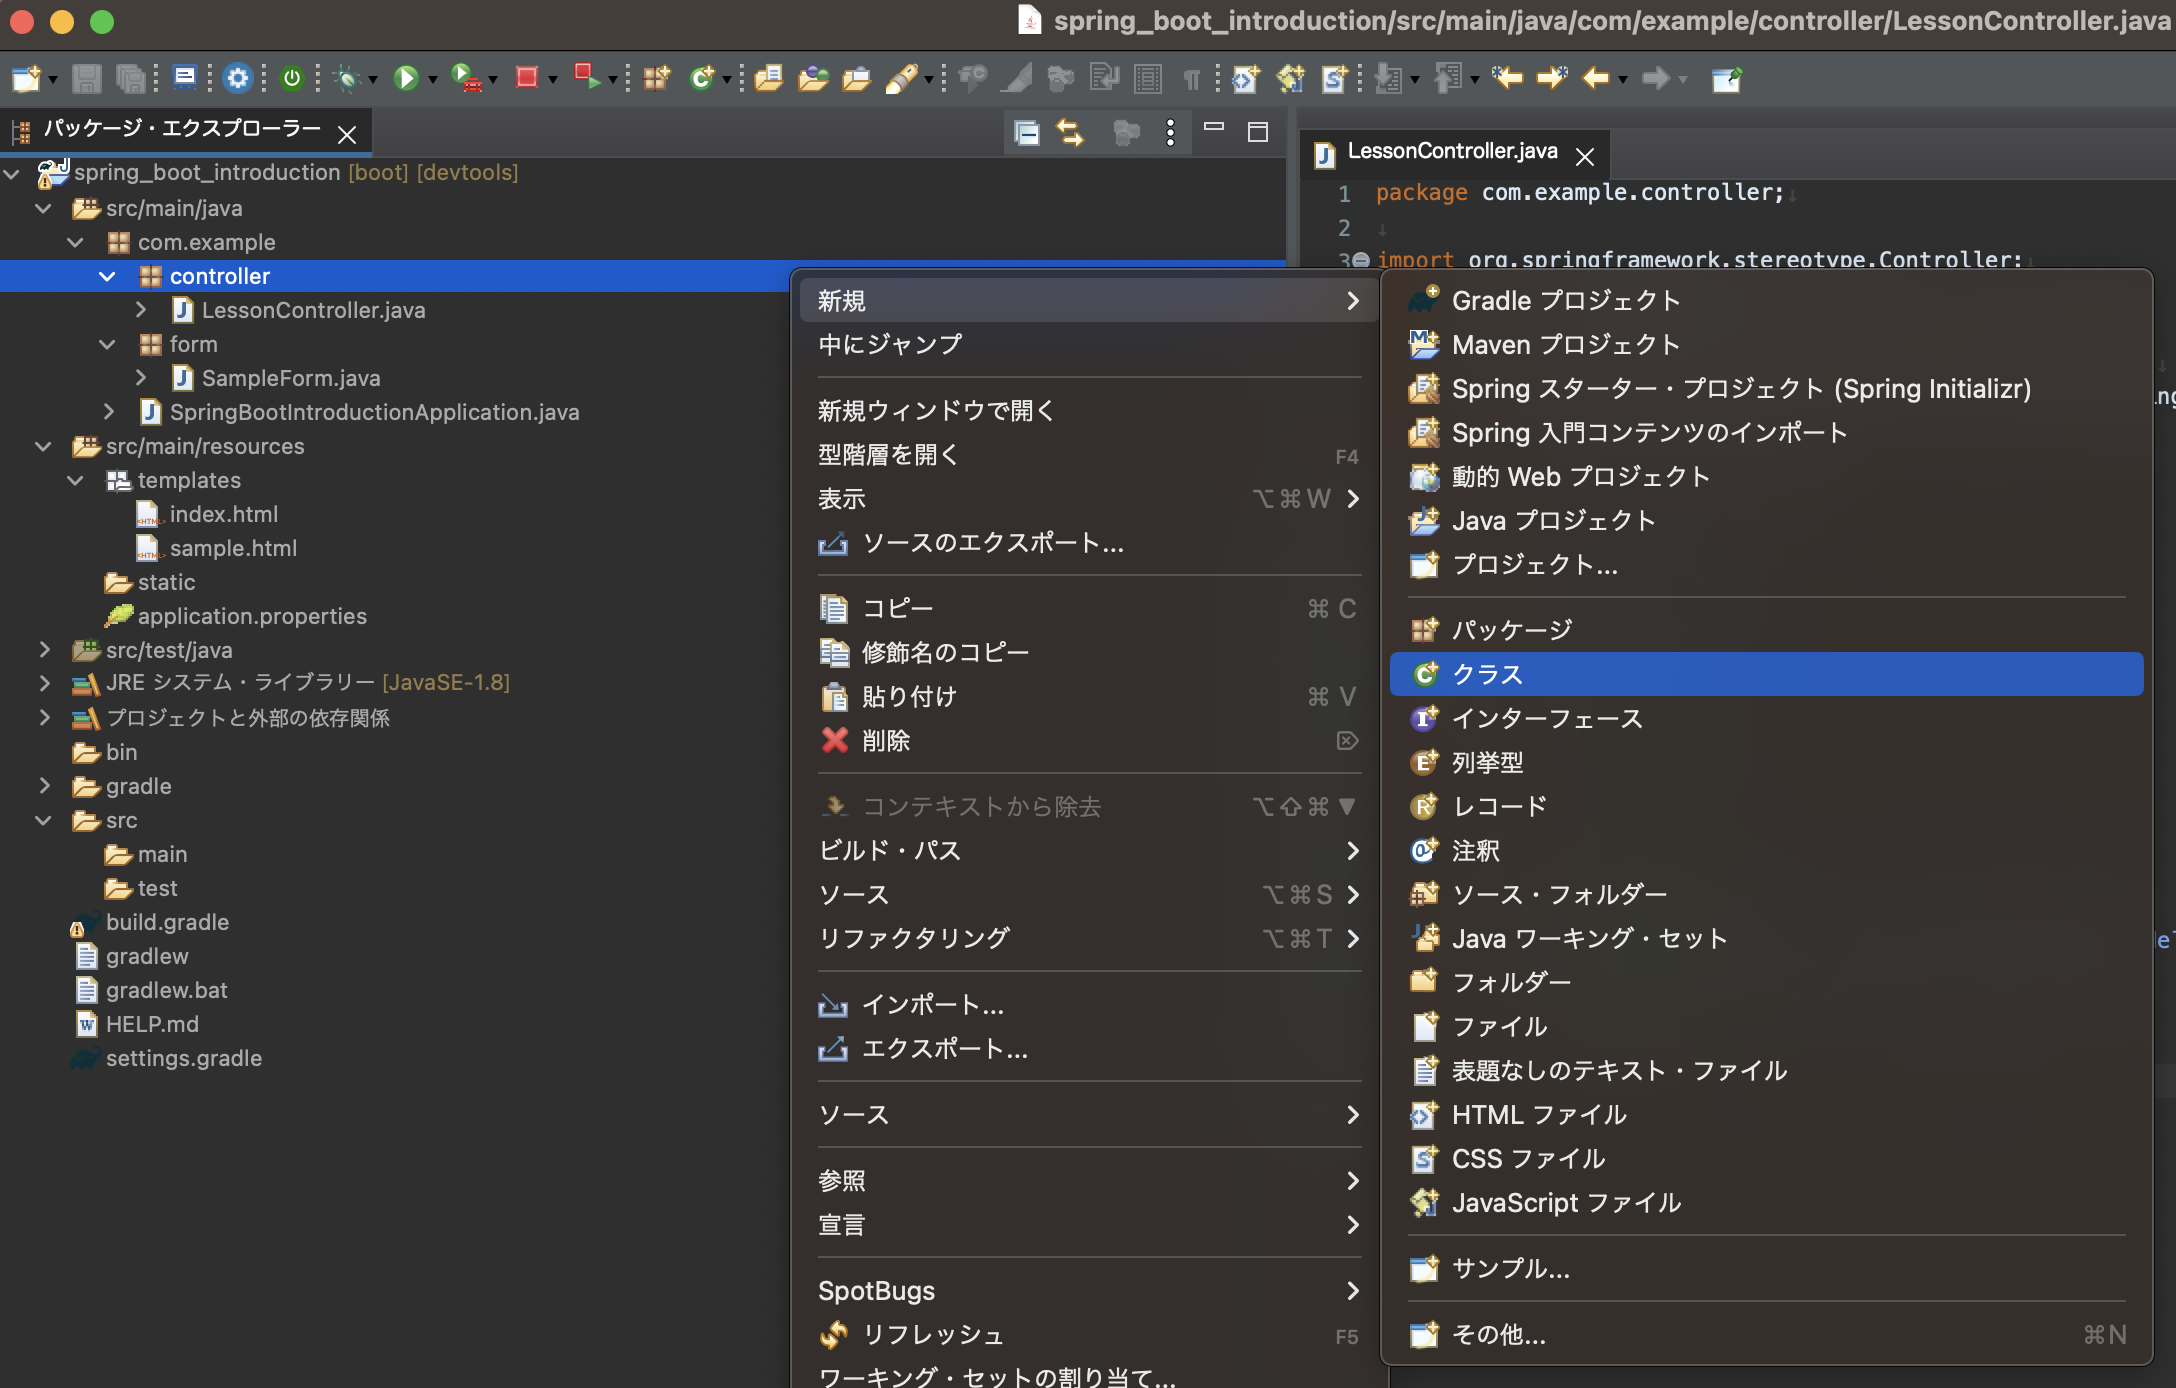Viewport: 2176px width, 1388px height.
Task: Expand the SampleForm.java tree node
Action: pyautogui.click(x=141, y=378)
